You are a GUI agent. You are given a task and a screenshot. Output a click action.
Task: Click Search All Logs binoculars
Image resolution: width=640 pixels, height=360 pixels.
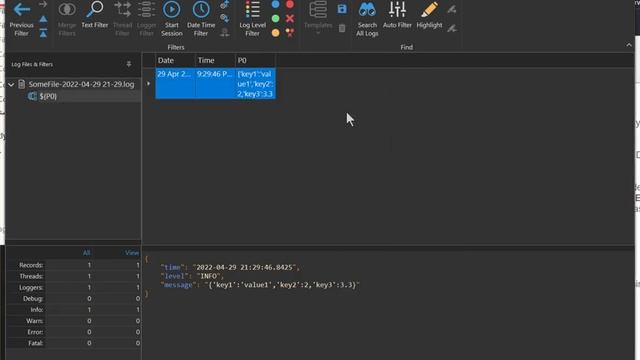coord(367,19)
